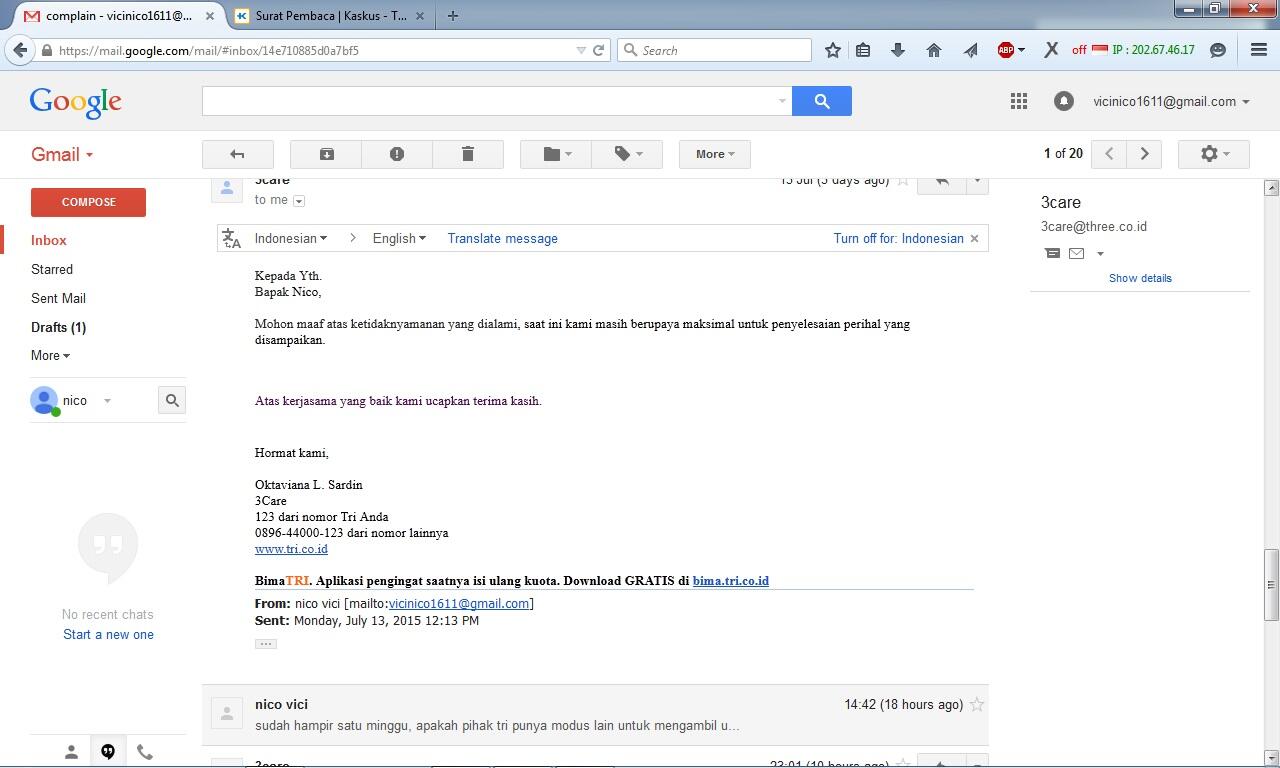The width and height of the screenshot is (1280, 768).
Task: Expand More labels in sidebar
Action: click(50, 355)
